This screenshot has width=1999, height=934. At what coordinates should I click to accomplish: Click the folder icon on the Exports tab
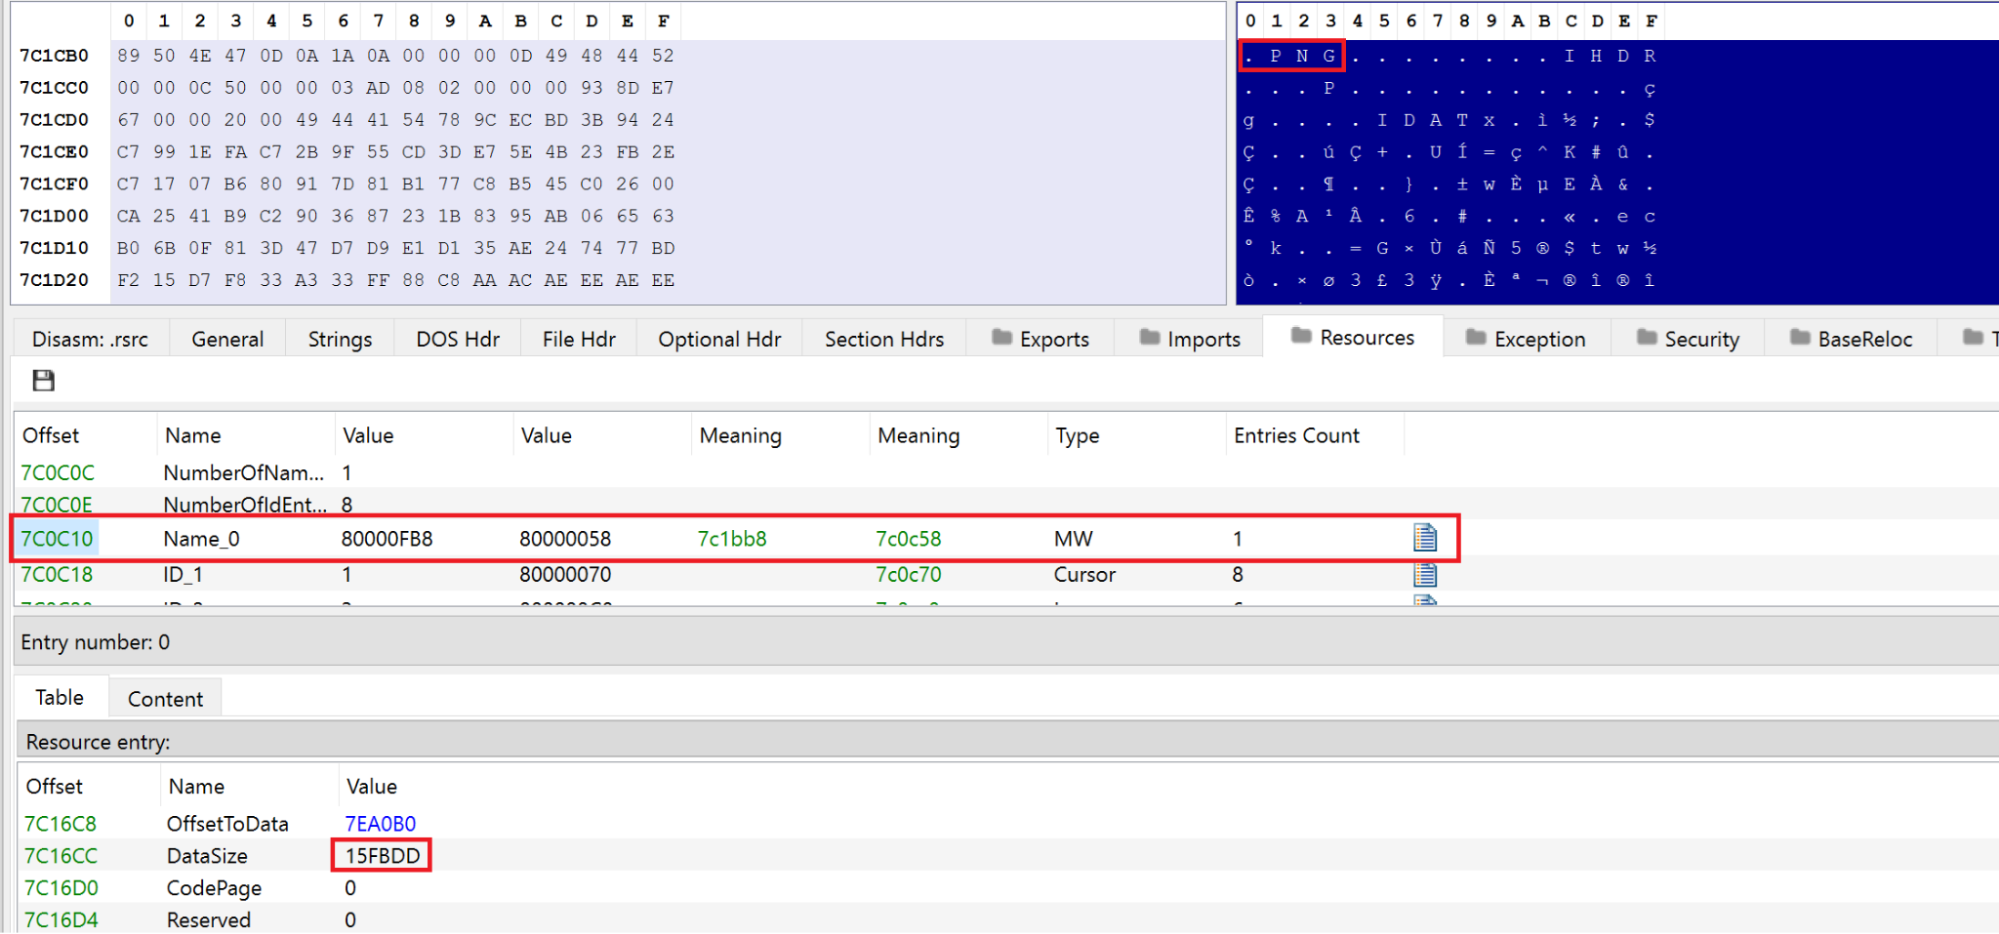pyautogui.click(x=1002, y=338)
